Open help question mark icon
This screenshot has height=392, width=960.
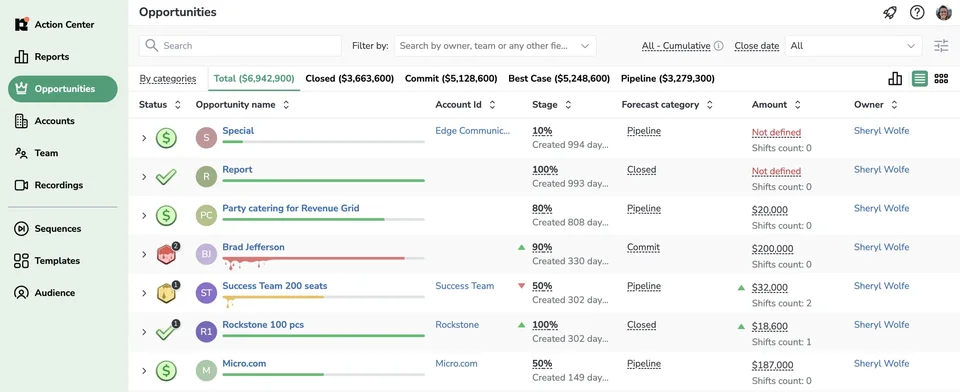point(917,12)
